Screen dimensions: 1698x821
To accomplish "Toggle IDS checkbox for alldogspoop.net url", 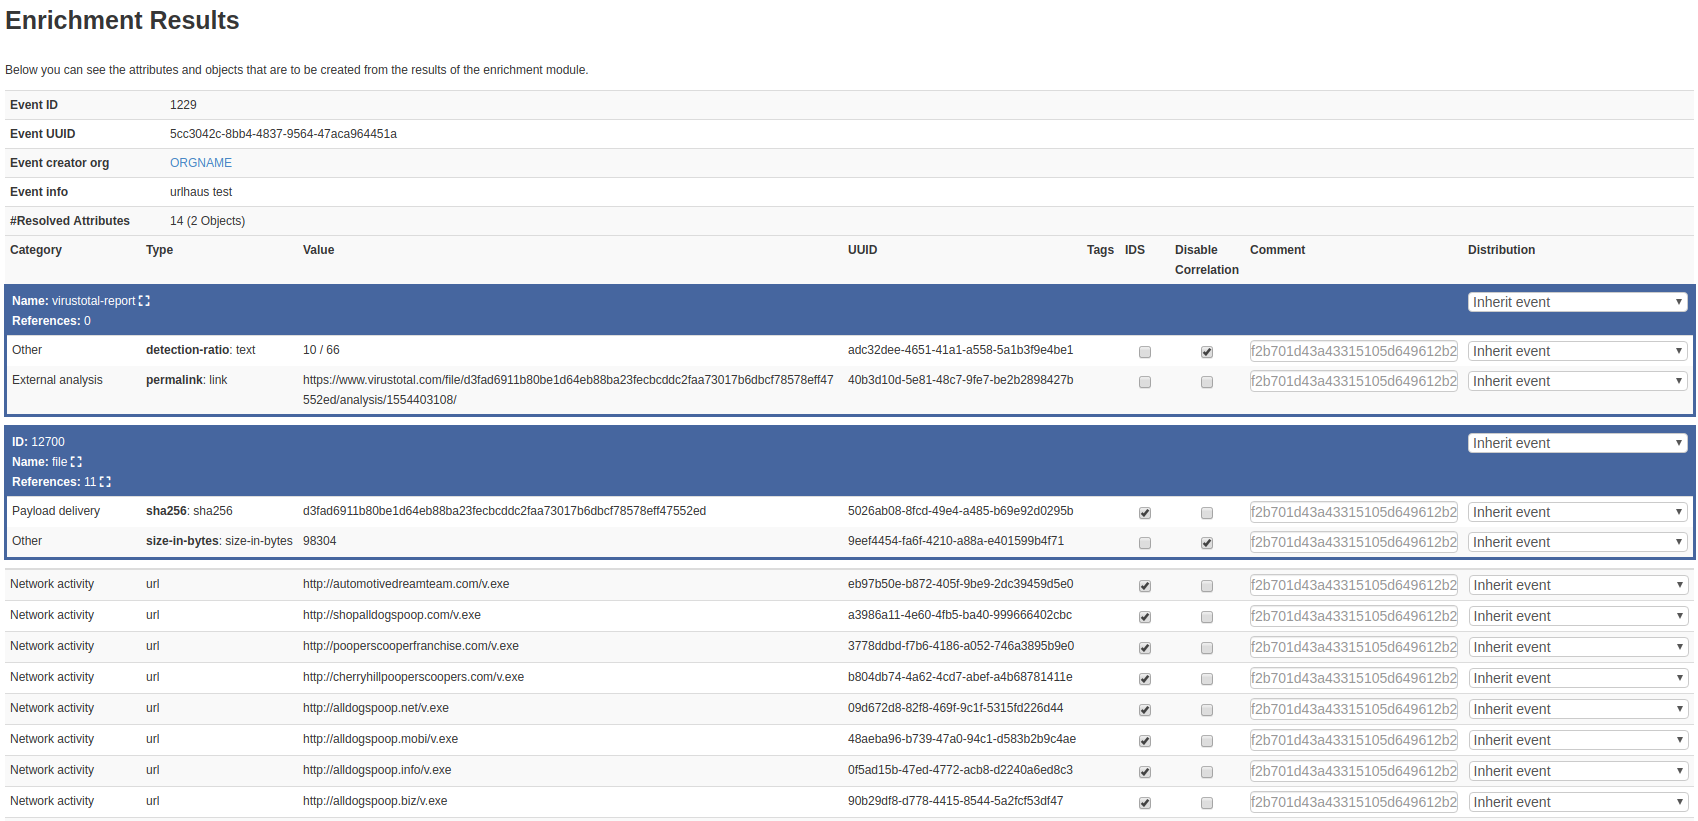I will coord(1145,710).
